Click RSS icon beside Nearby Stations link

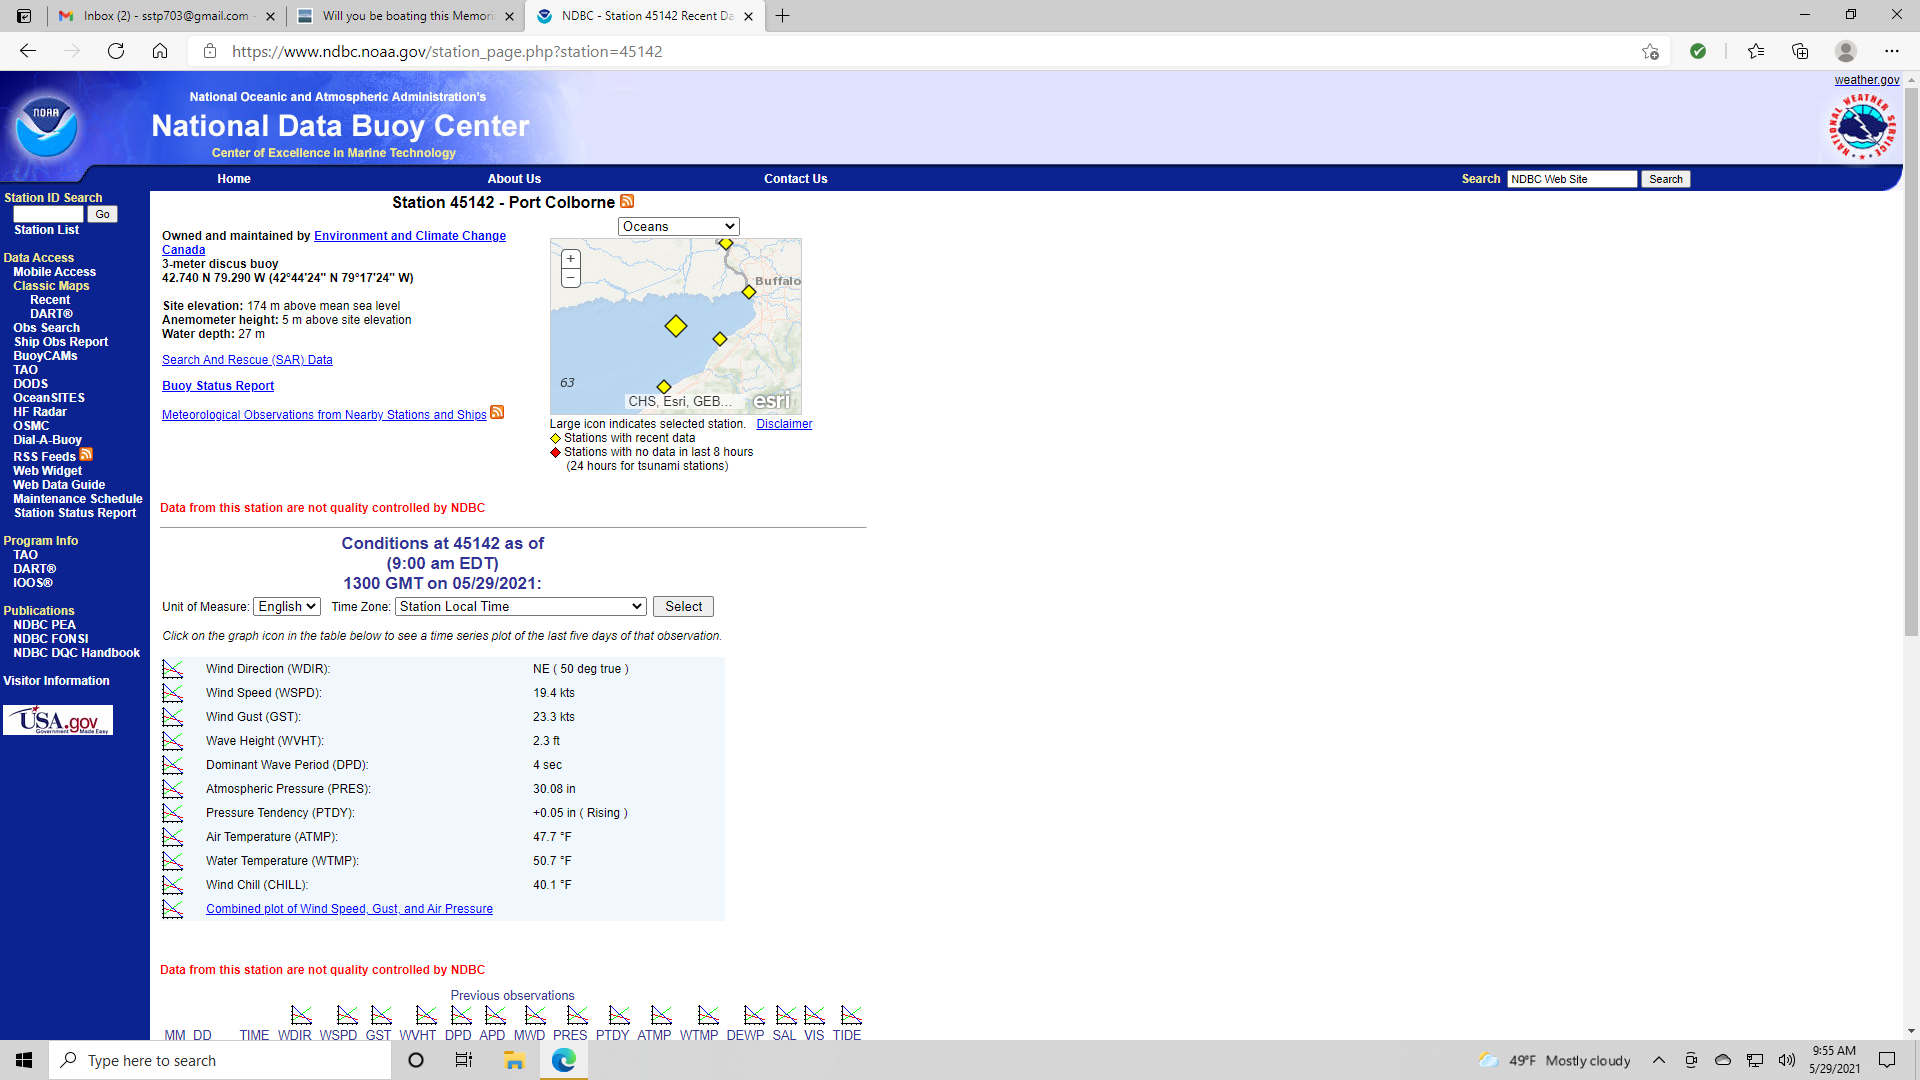(x=497, y=412)
